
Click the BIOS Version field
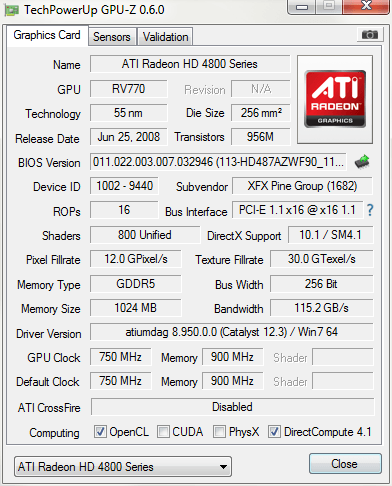coord(218,162)
